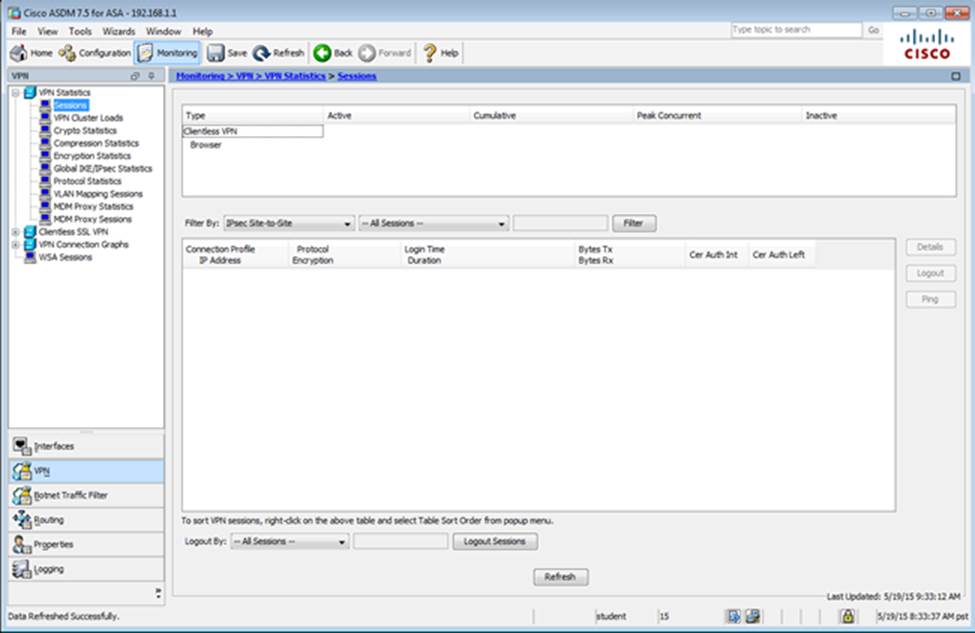Click the Logout Sessions button
The width and height of the screenshot is (975, 633).
click(x=495, y=541)
